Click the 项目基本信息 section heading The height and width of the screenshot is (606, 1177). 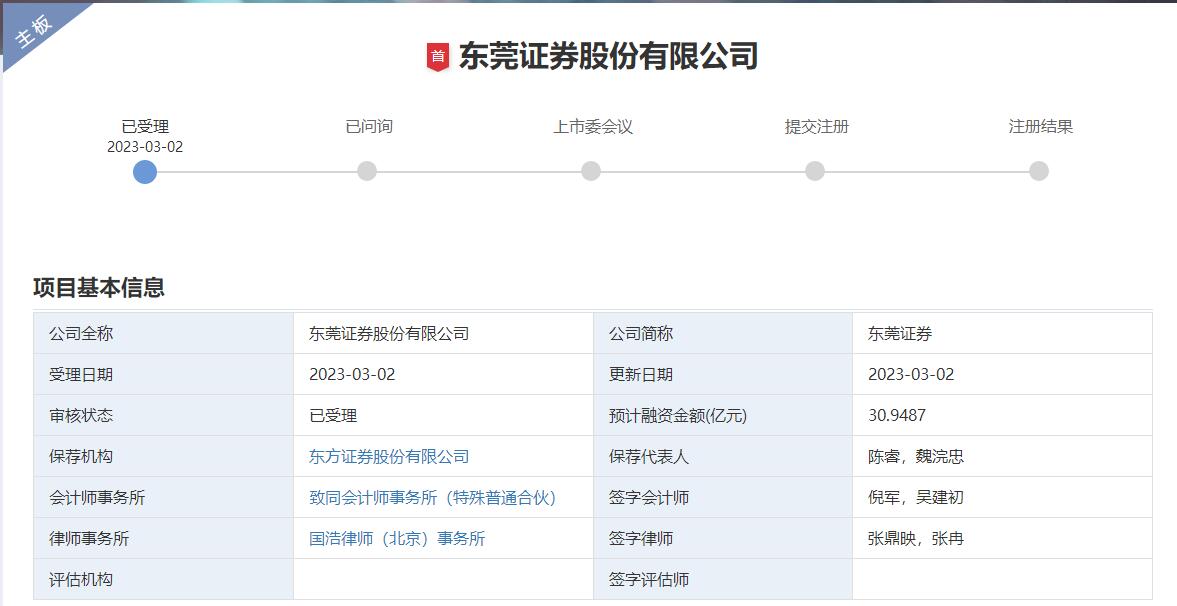coord(99,288)
